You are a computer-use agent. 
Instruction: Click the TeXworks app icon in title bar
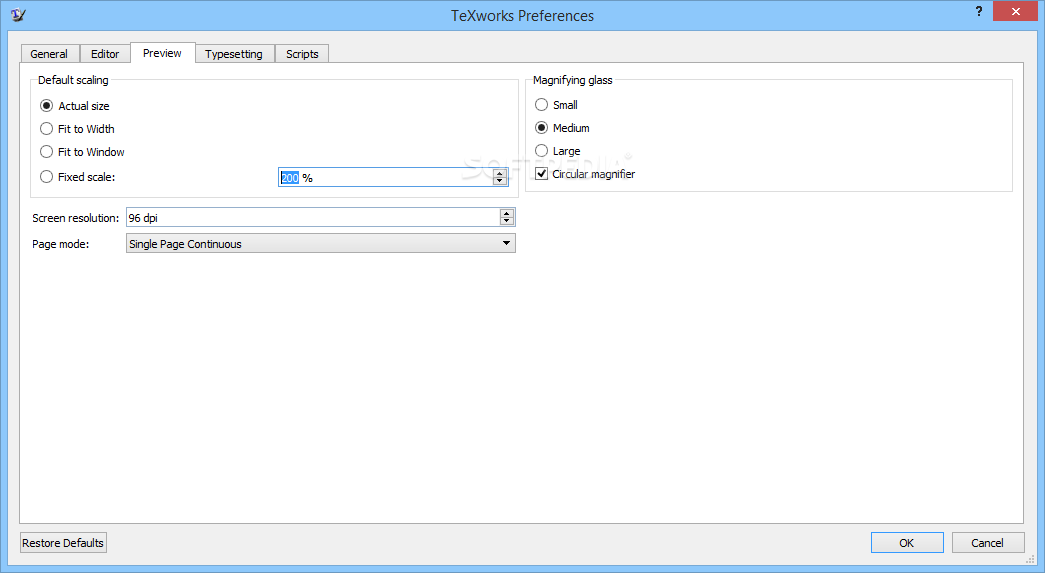click(x=18, y=14)
